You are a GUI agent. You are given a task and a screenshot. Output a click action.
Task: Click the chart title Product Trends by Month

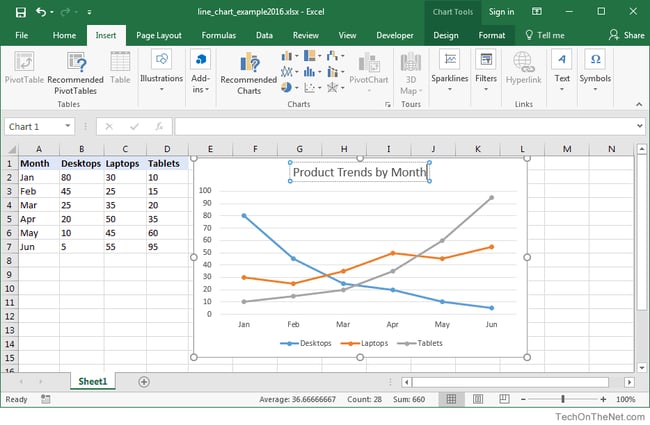(x=359, y=172)
